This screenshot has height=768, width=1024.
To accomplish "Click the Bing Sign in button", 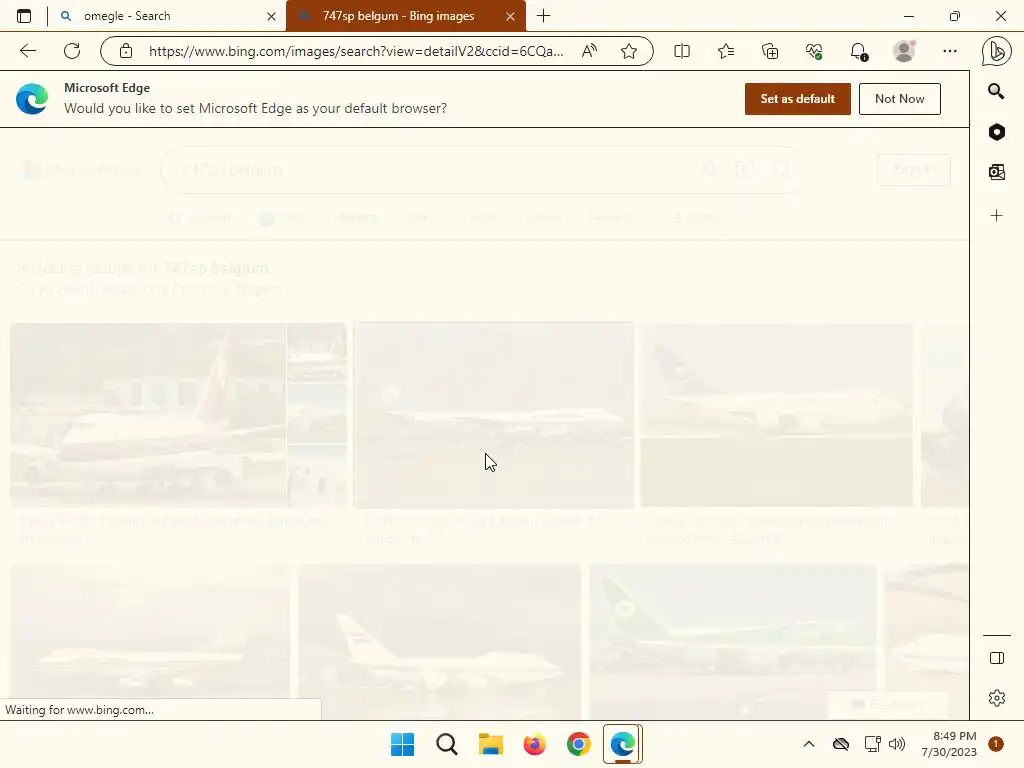I will 914,170.
